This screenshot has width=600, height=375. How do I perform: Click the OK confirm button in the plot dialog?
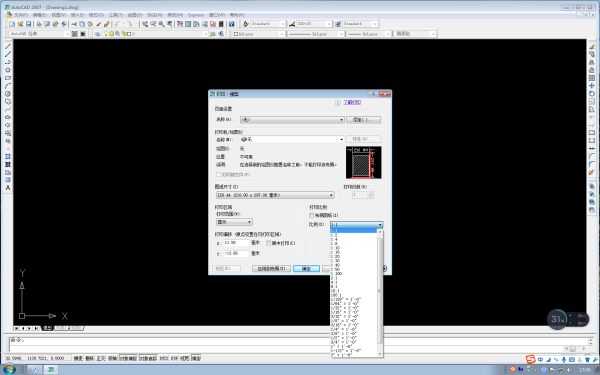coord(307,269)
